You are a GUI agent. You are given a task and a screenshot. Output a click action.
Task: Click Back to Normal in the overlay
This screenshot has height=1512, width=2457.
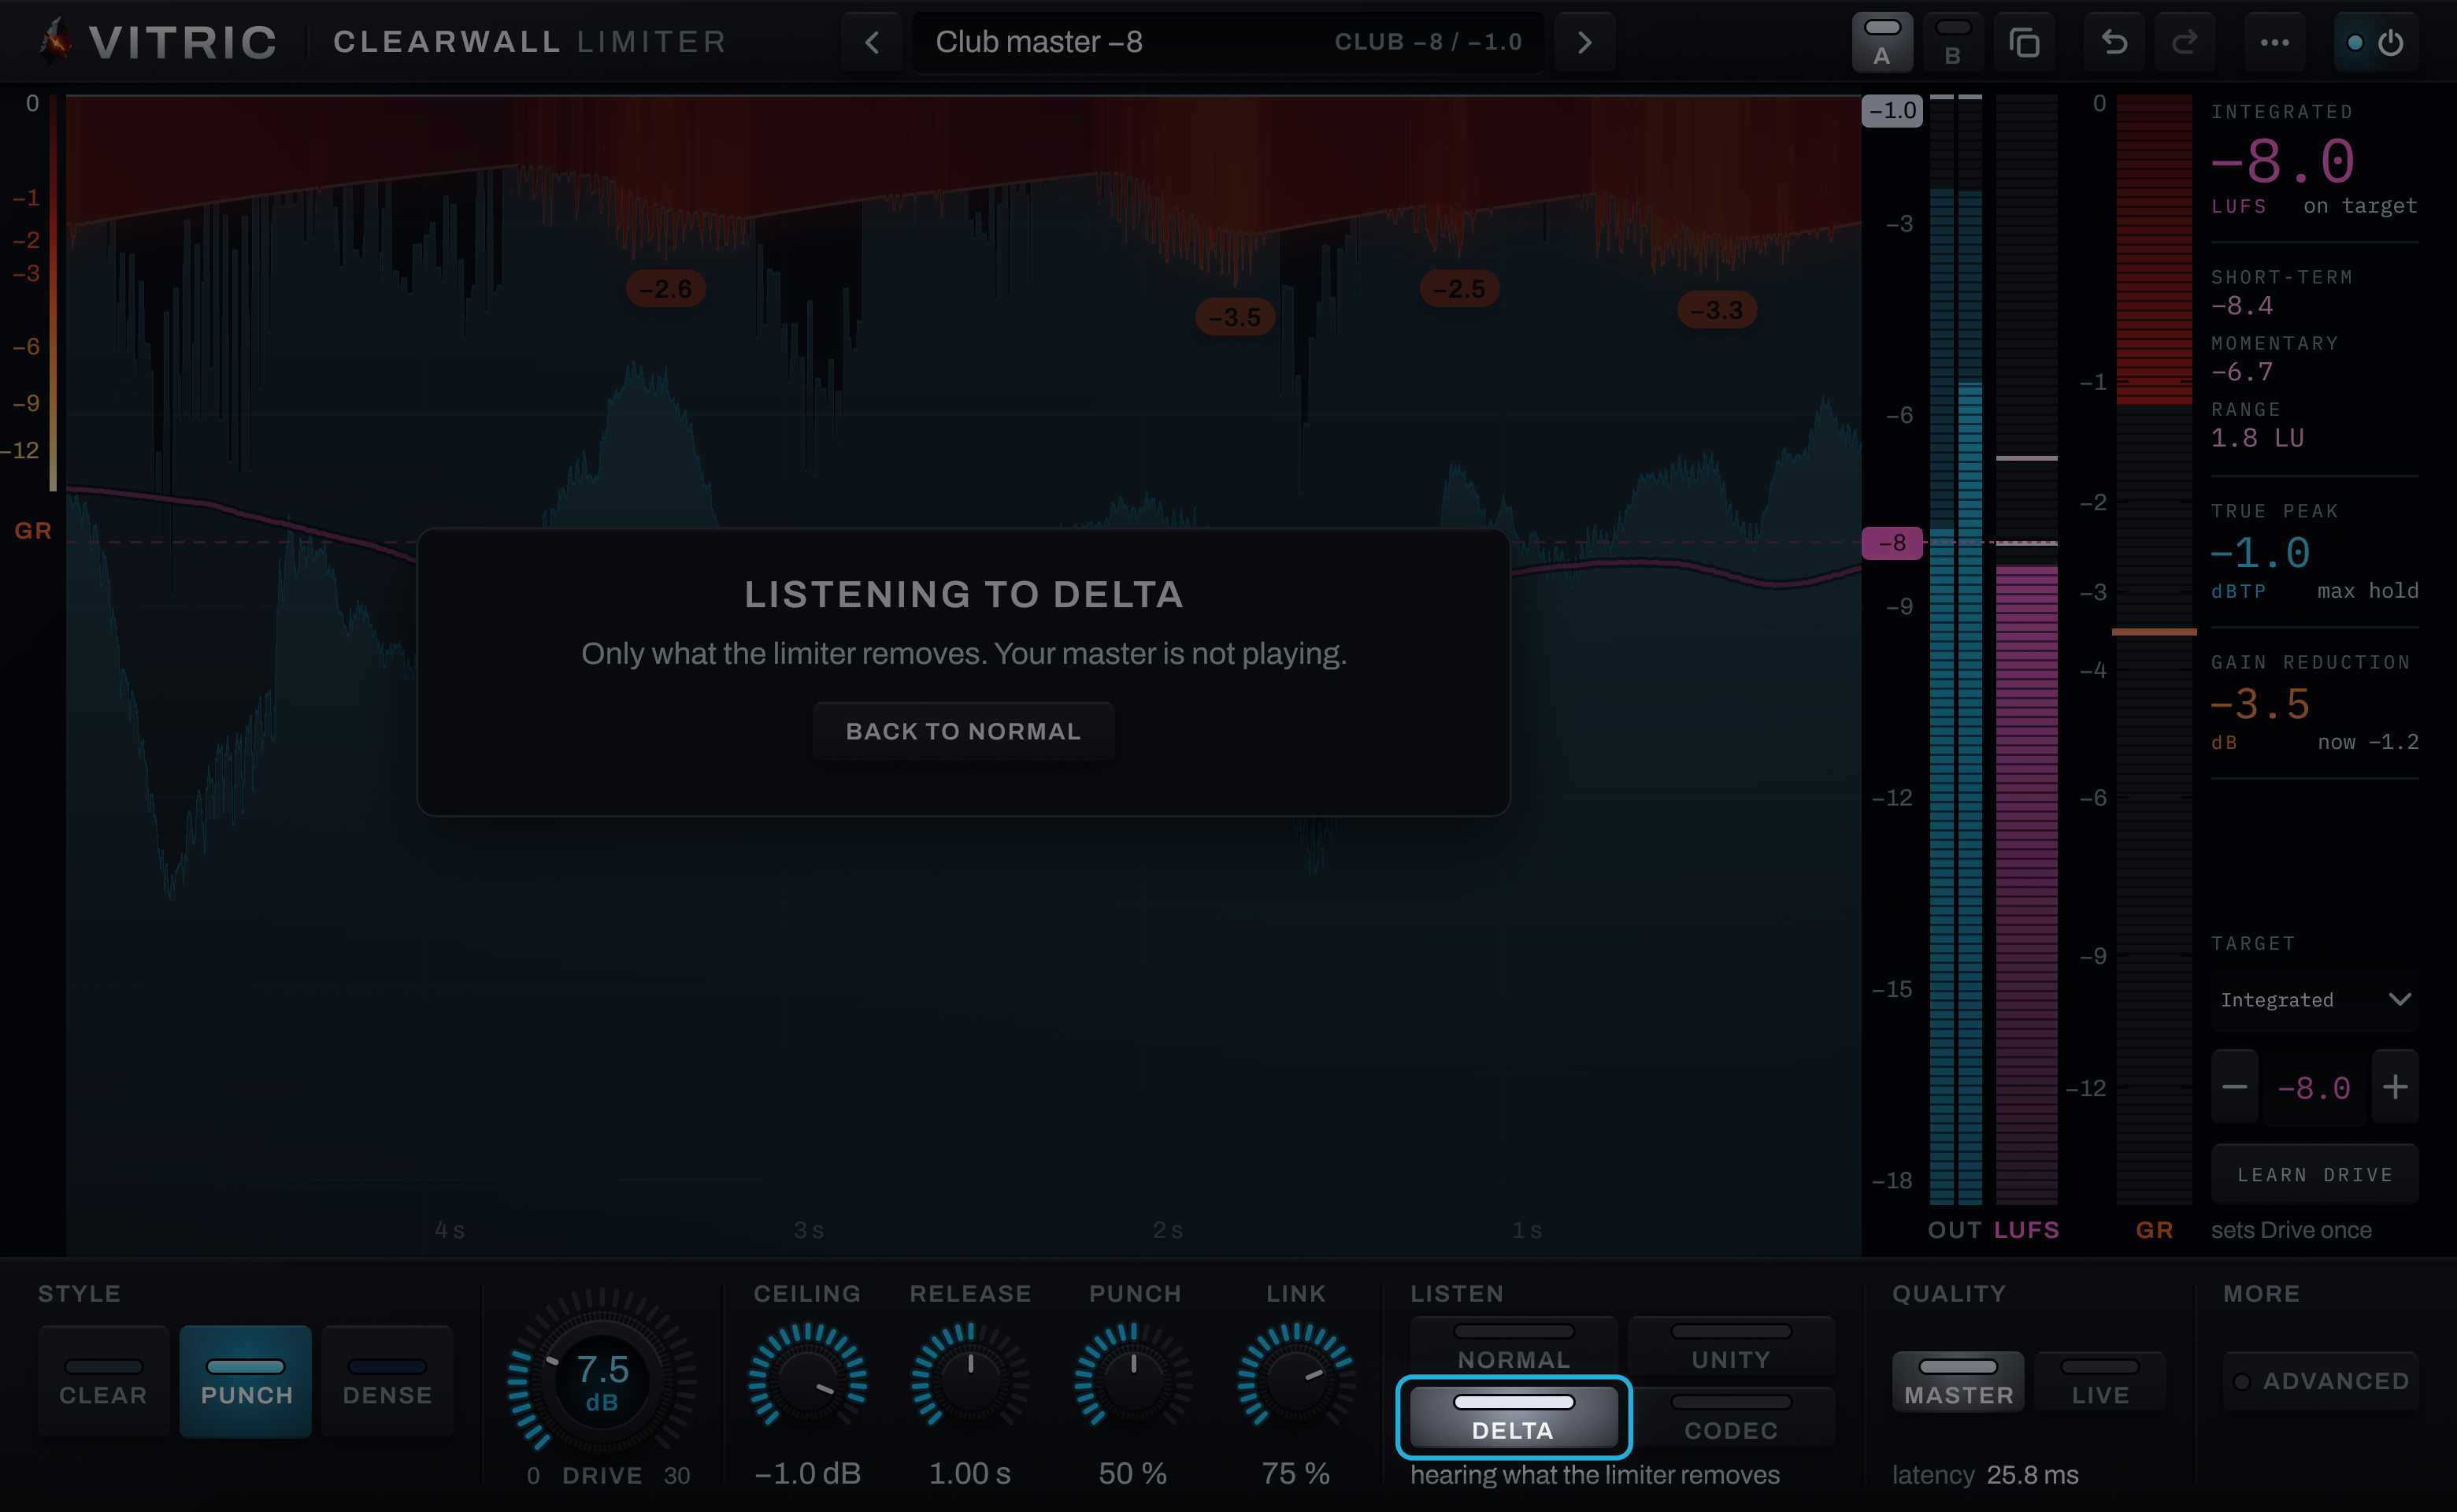(x=963, y=731)
